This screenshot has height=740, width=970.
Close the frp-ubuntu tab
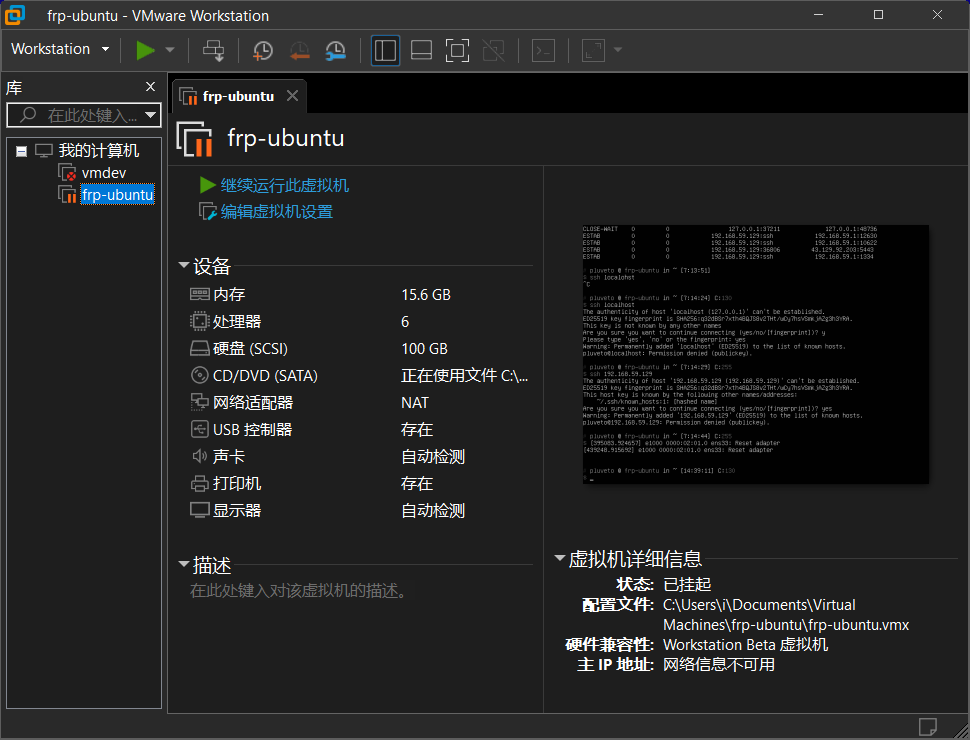[x=293, y=96]
